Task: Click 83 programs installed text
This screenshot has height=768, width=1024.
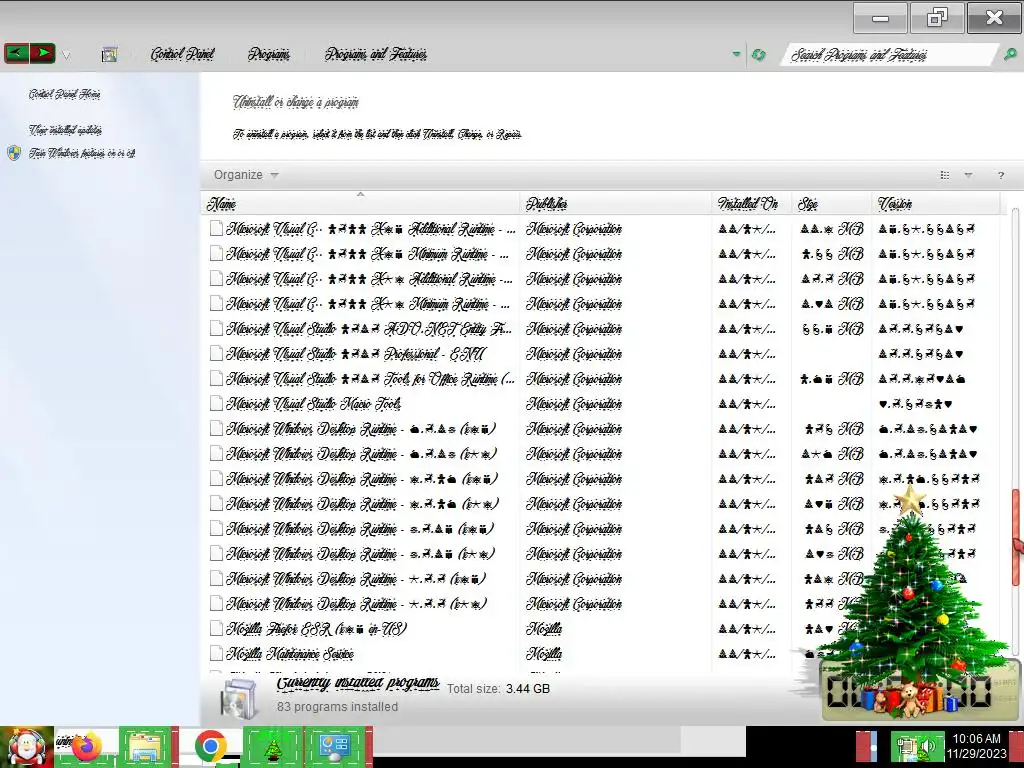Action: 337,707
